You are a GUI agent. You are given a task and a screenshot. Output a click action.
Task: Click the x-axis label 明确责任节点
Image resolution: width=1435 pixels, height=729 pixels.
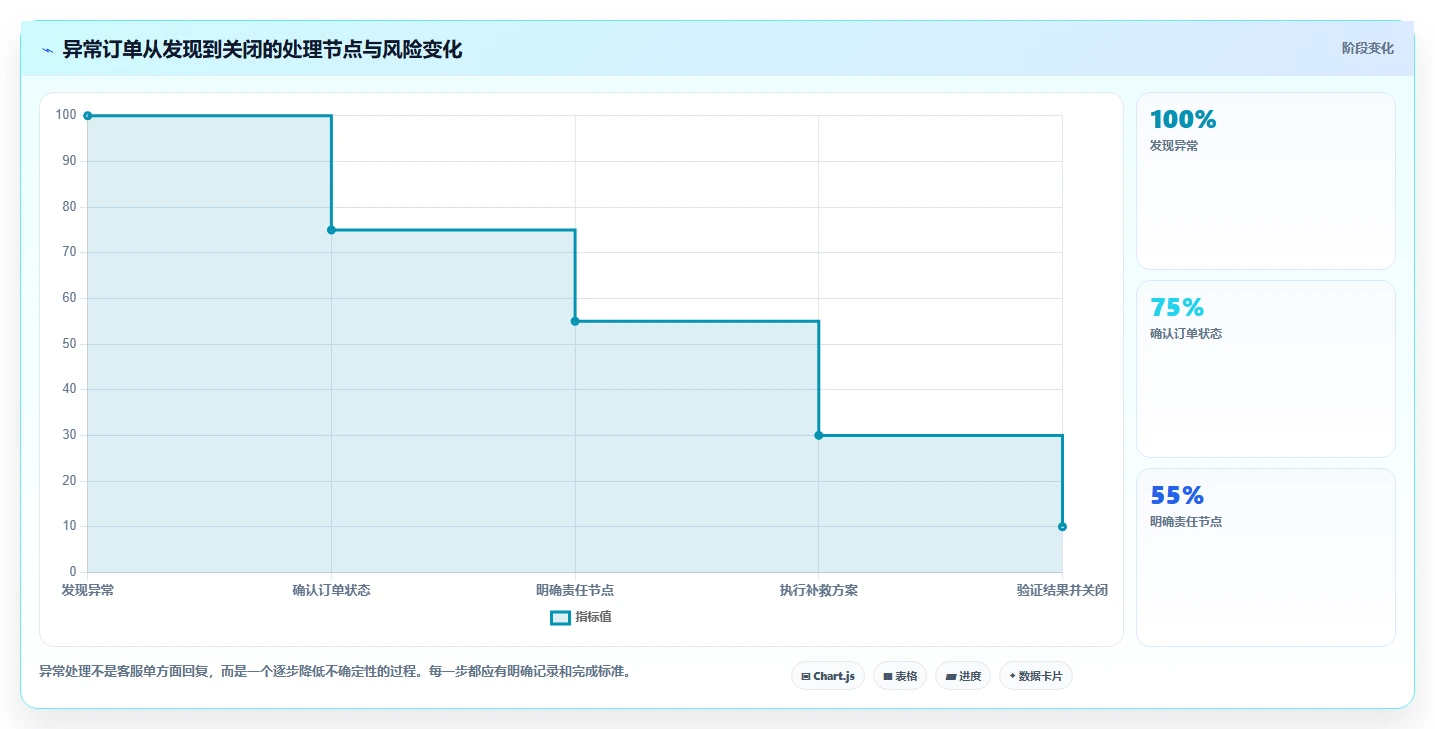(x=575, y=590)
